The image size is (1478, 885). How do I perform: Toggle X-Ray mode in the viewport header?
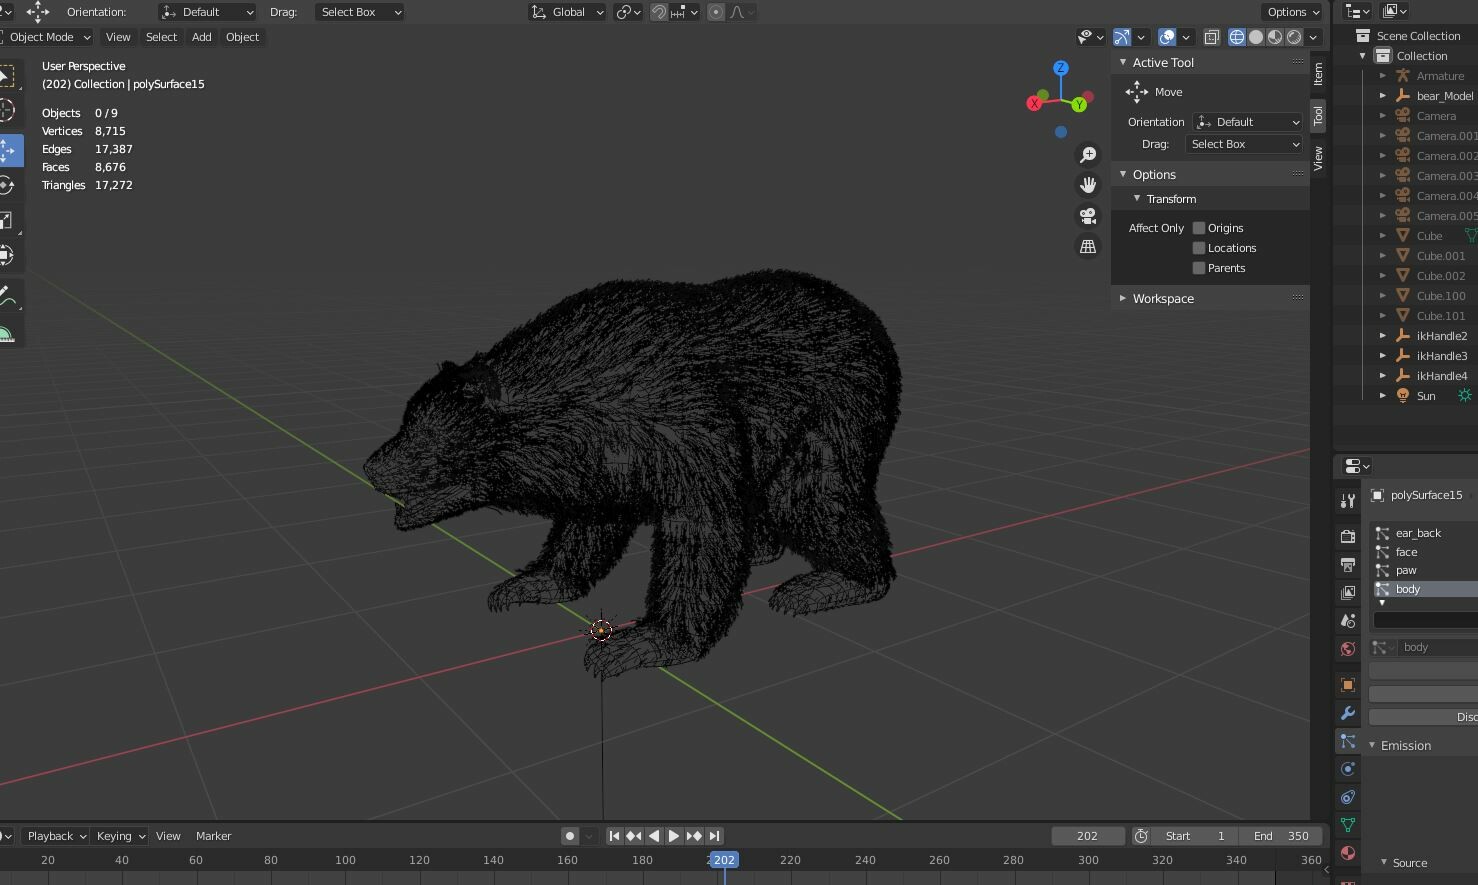[1211, 37]
